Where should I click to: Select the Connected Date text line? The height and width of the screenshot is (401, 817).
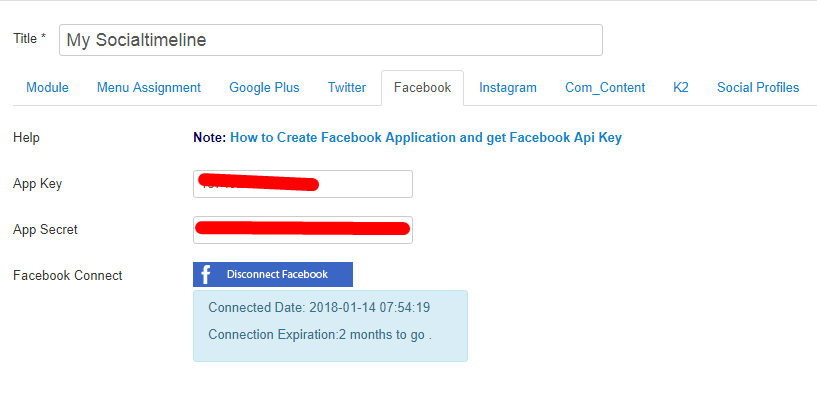[319, 308]
